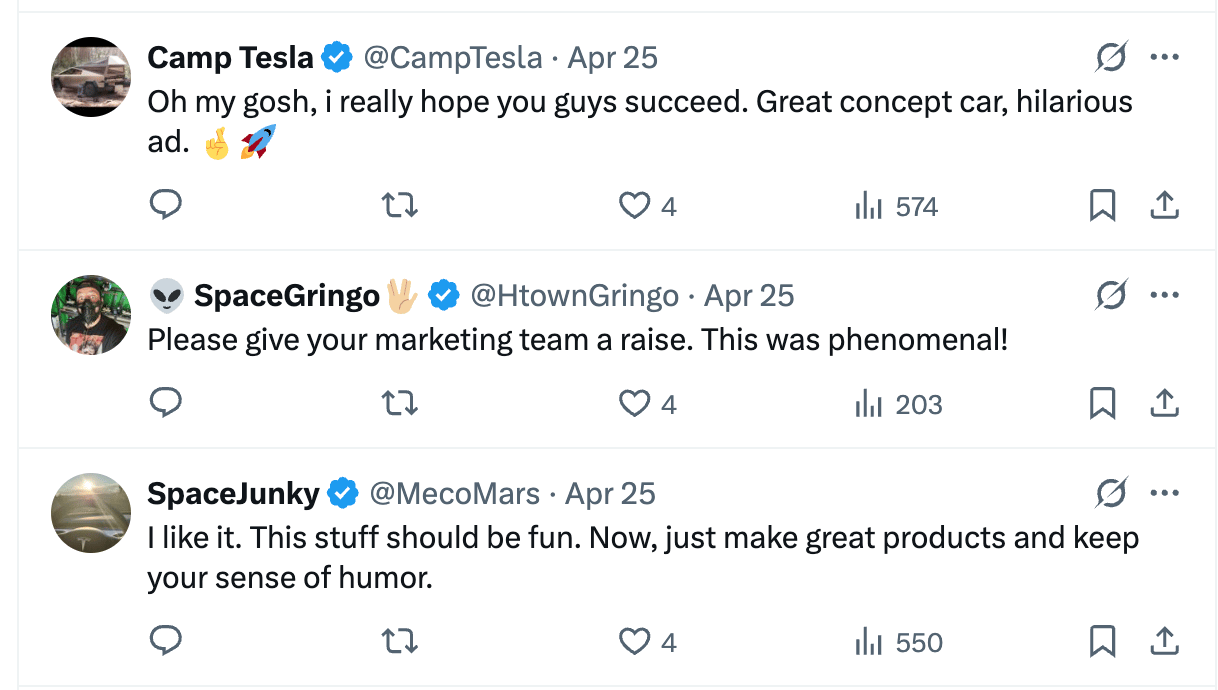This screenshot has width=1218, height=690.
Task: Expand more options for SpaceJunky's tweet
Action: pyautogui.click(x=1165, y=493)
